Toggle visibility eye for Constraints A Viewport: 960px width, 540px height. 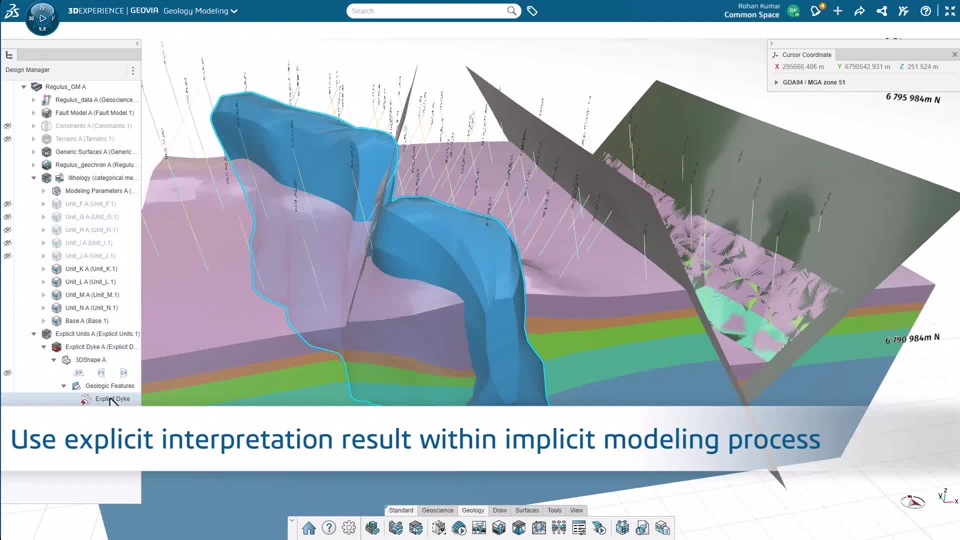tap(7, 126)
